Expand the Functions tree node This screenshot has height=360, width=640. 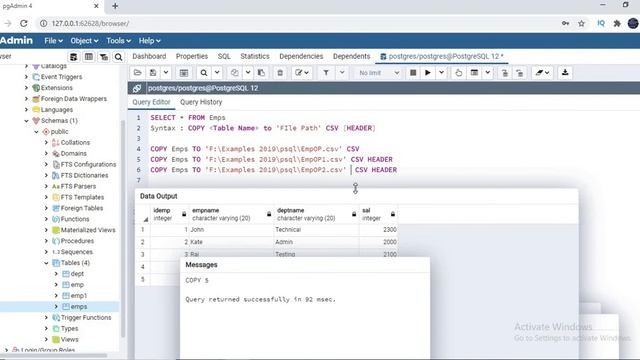tap(46, 219)
